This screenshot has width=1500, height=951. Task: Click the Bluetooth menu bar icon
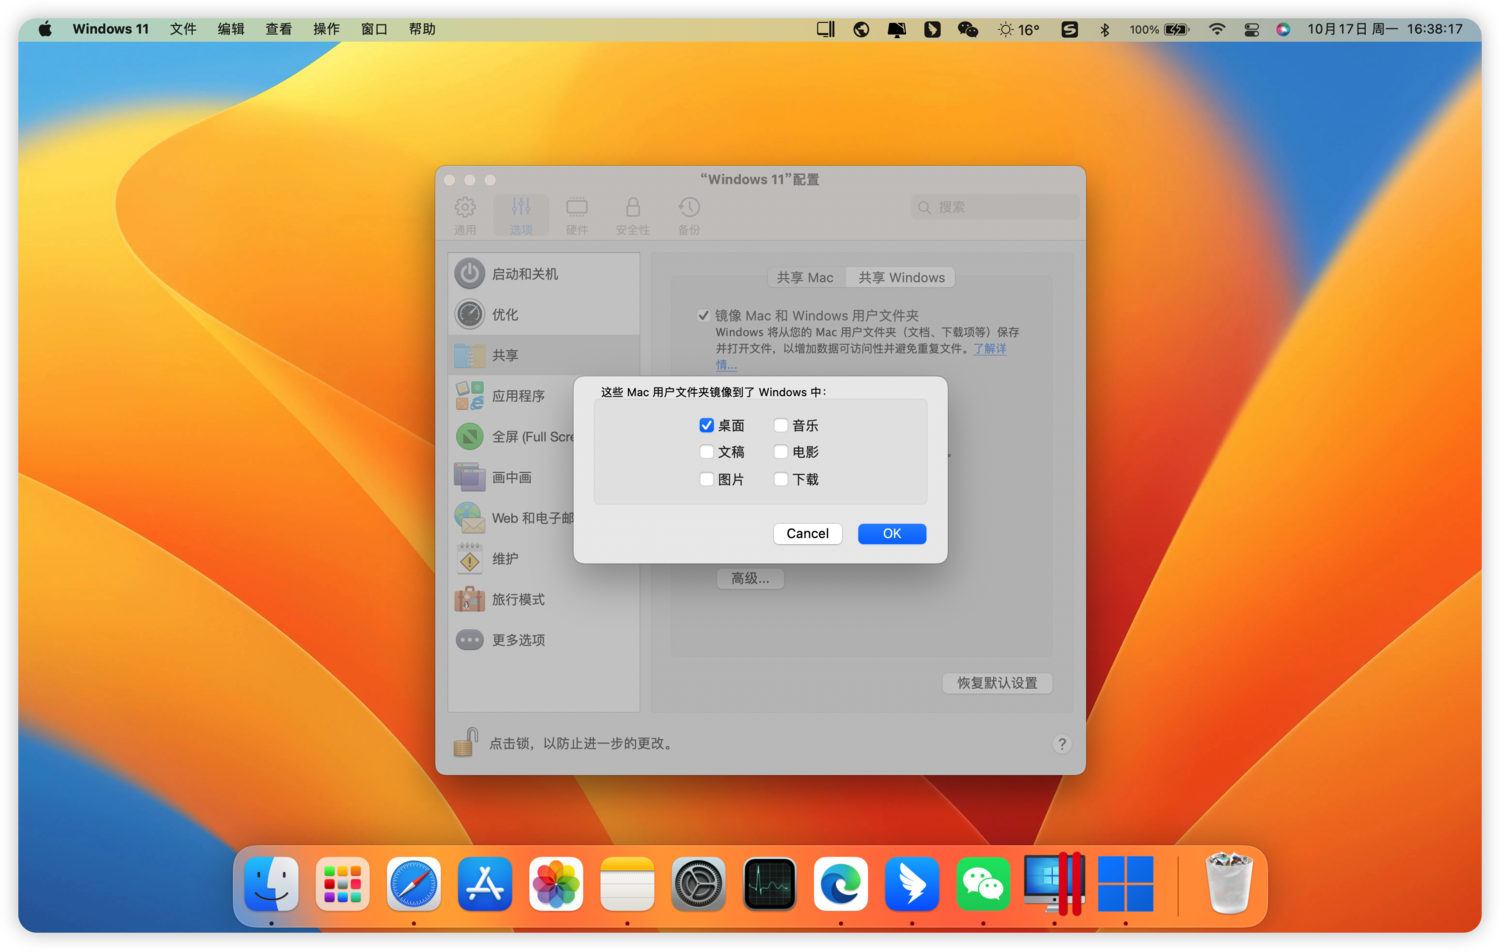click(x=1105, y=29)
